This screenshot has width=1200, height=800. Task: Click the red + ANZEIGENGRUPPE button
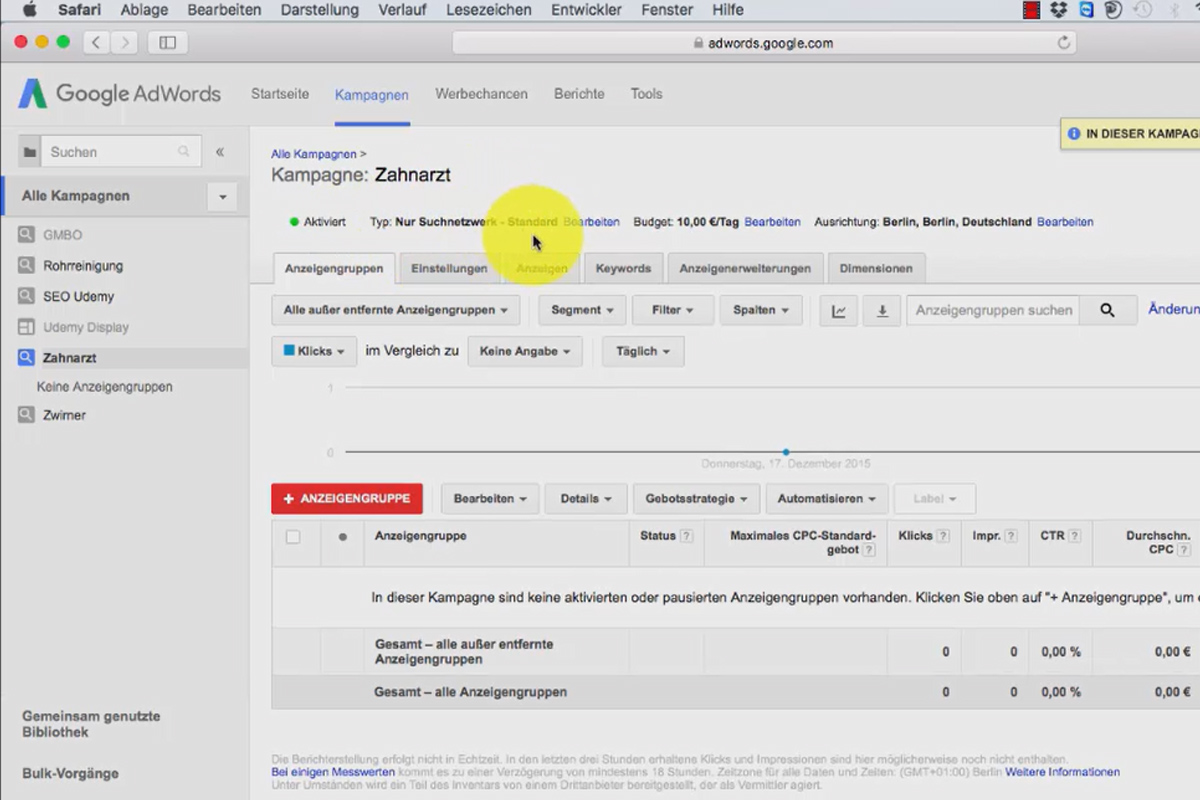347,499
